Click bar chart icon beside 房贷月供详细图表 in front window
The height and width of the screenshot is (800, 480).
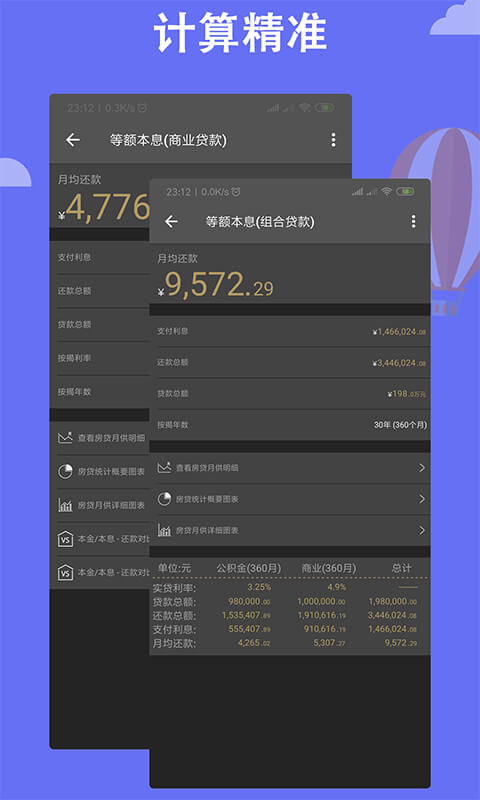pos(164,530)
